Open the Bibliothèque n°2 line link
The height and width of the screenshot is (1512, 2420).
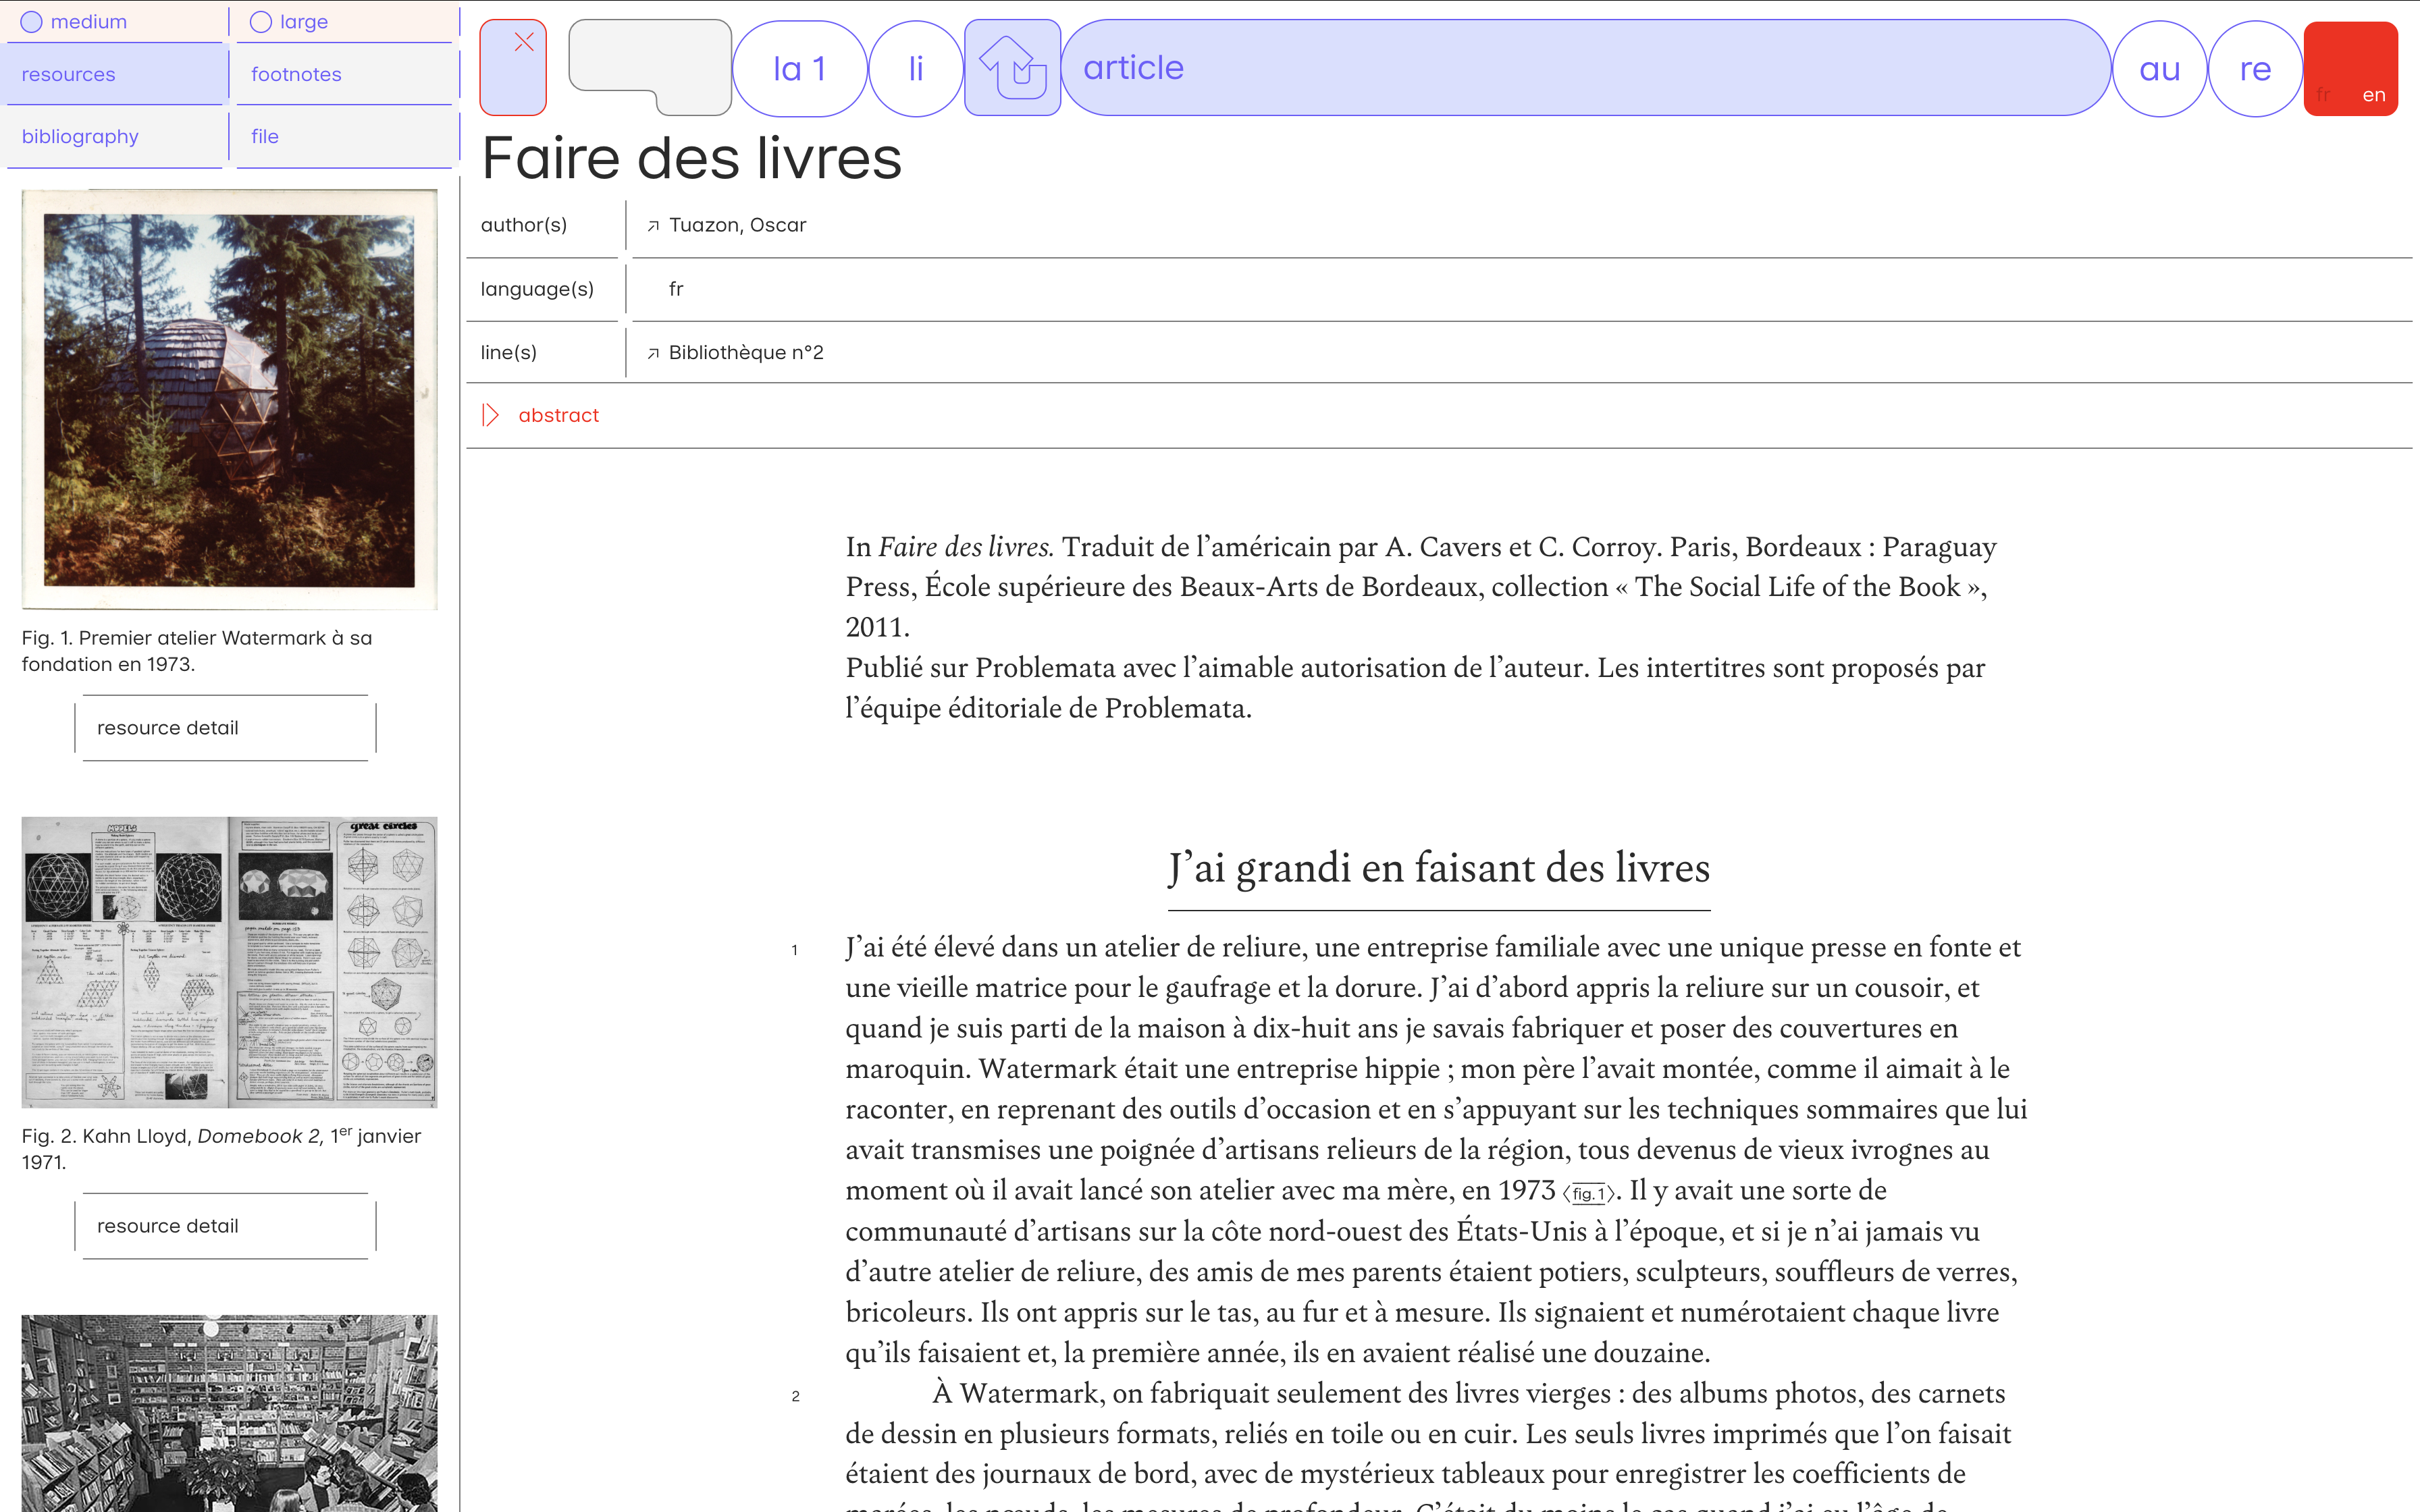[745, 353]
